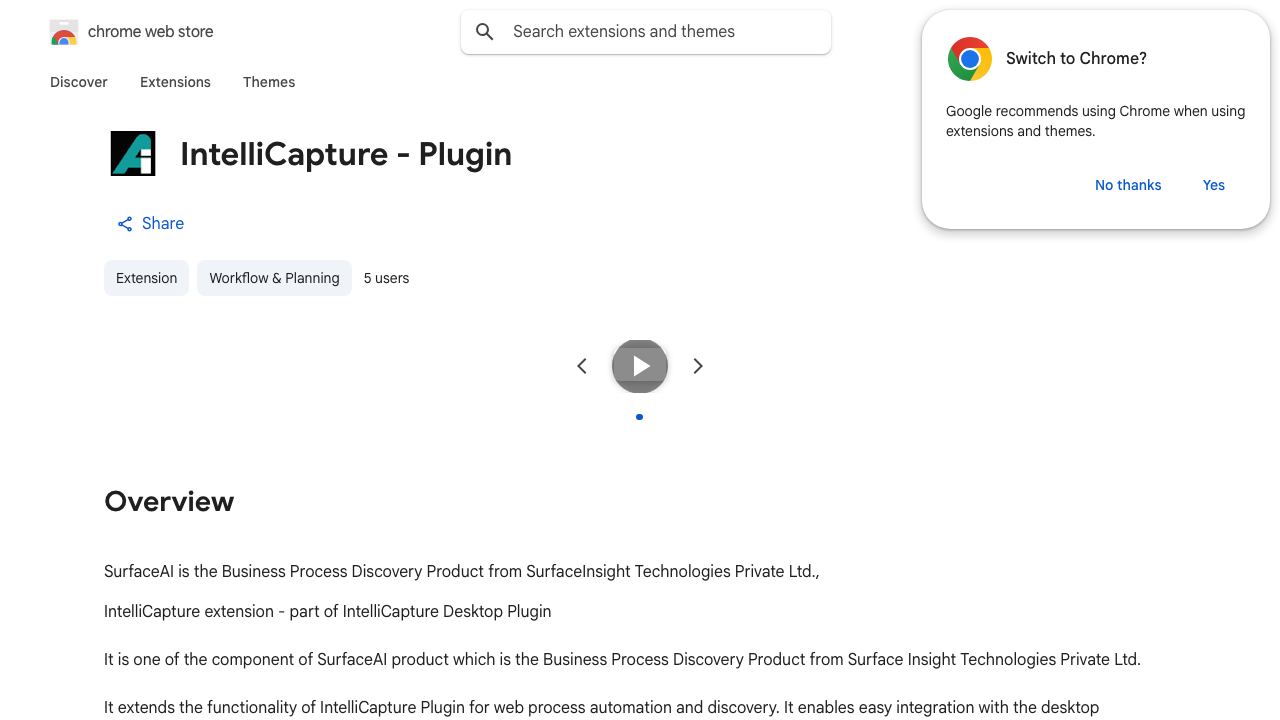The width and height of the screenshot is (1280, 720).
Task: Click the 'Switch to Chrome?' popup title
Action: tap(1076, 58)
